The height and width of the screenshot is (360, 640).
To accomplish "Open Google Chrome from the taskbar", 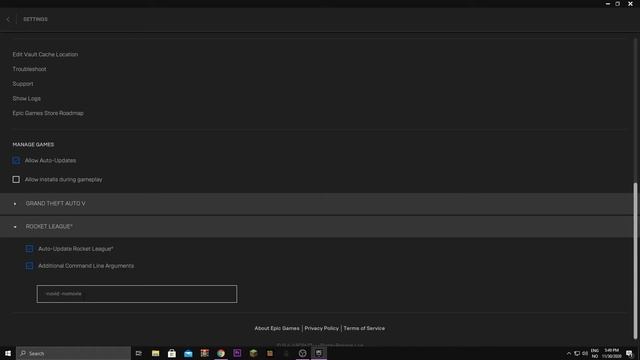I will pos(221,353).
